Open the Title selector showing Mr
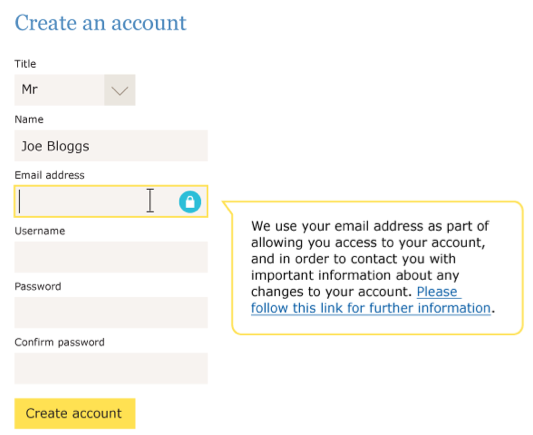Screen dimensions: 533x435 pyautogui.click(x=75, y=90)
